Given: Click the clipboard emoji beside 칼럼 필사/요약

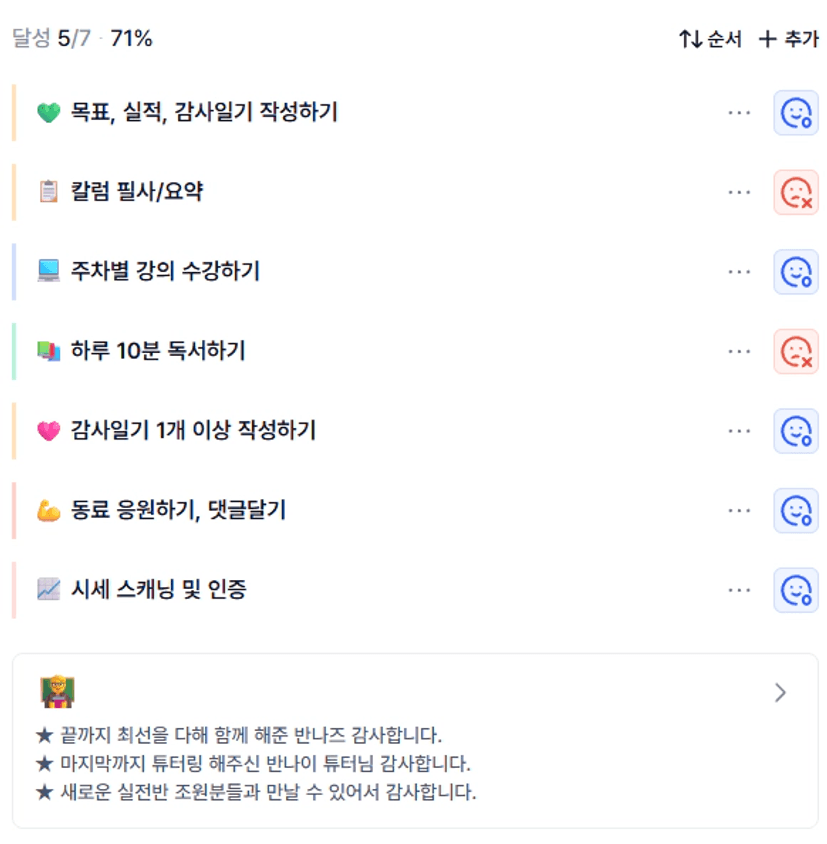Looking at the screenshot, I should tap(48, 192).
